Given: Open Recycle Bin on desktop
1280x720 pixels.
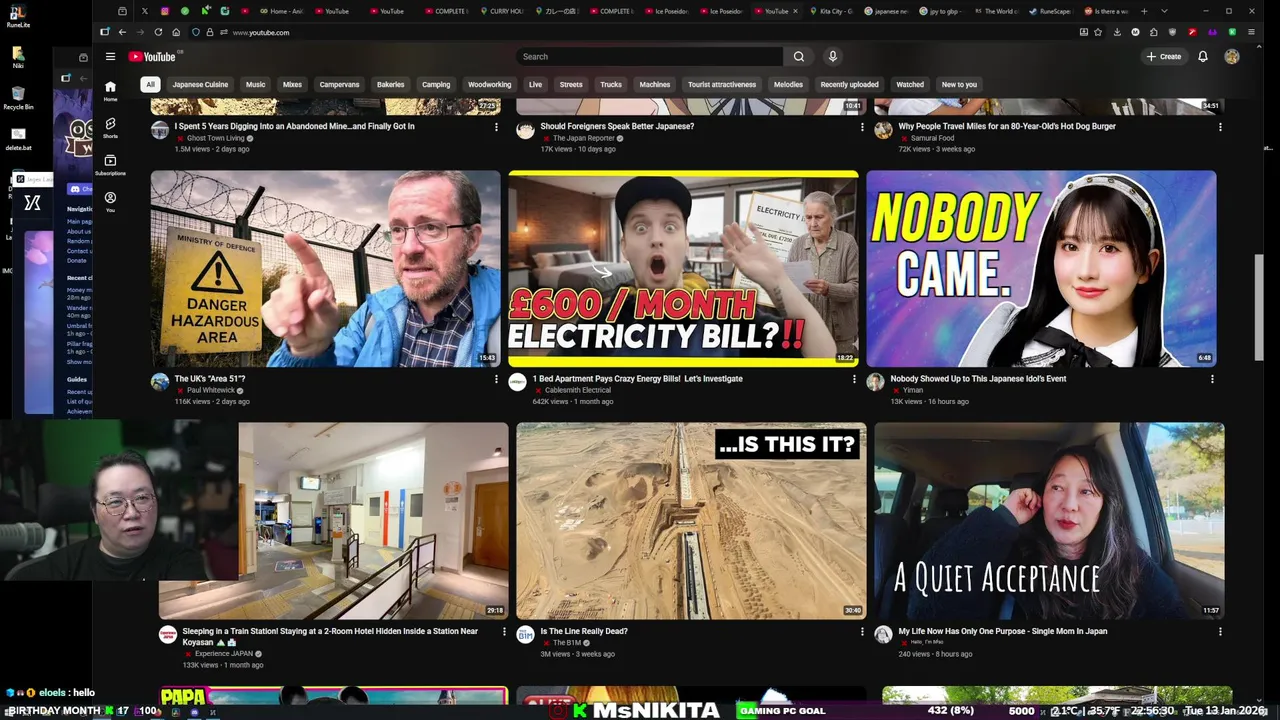Looking at the screenshot, I should (18, 98).
